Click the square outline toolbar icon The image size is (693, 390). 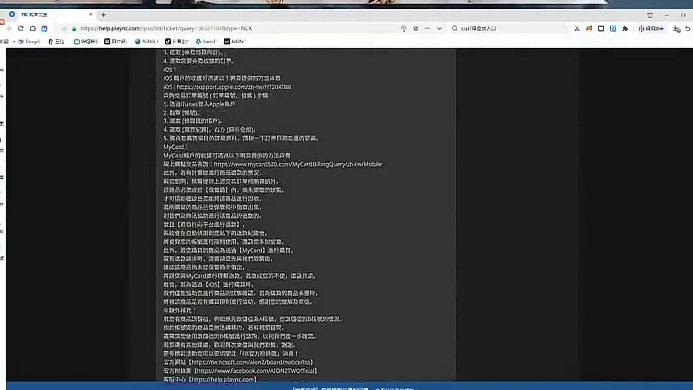tap(601, 28)
